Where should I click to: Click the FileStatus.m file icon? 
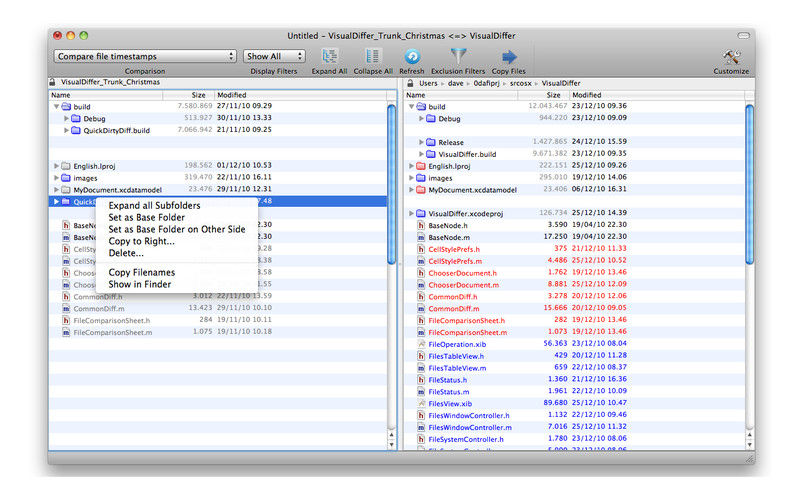[421, 391]
